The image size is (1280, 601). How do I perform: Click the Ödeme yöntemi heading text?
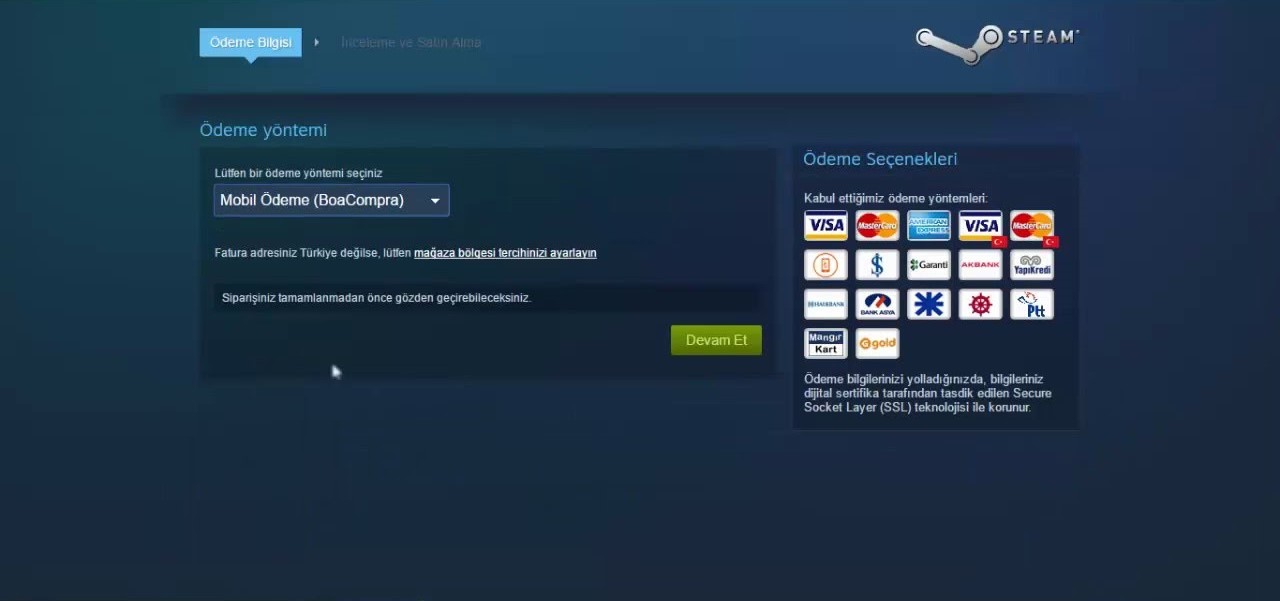point(263,130)
